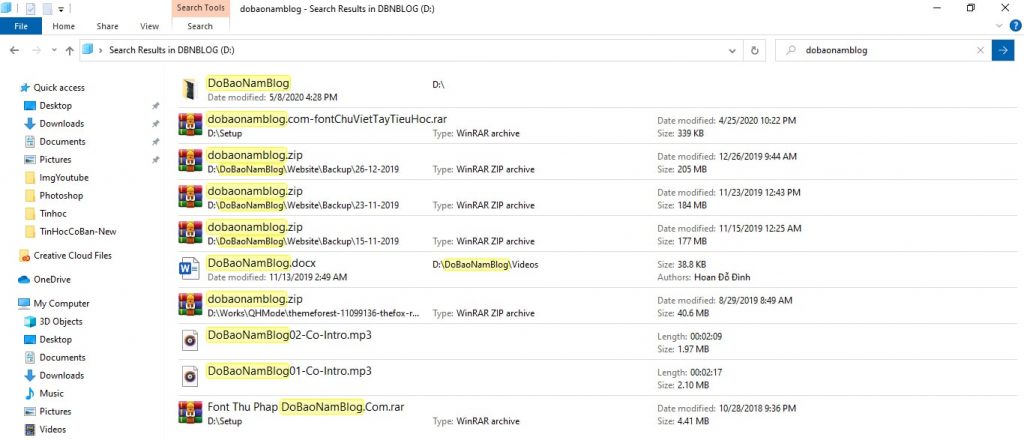The image size is (1024, 440).
Task: Open Quick Access Toolbar customize dropdown
Action: pos(60,8)
